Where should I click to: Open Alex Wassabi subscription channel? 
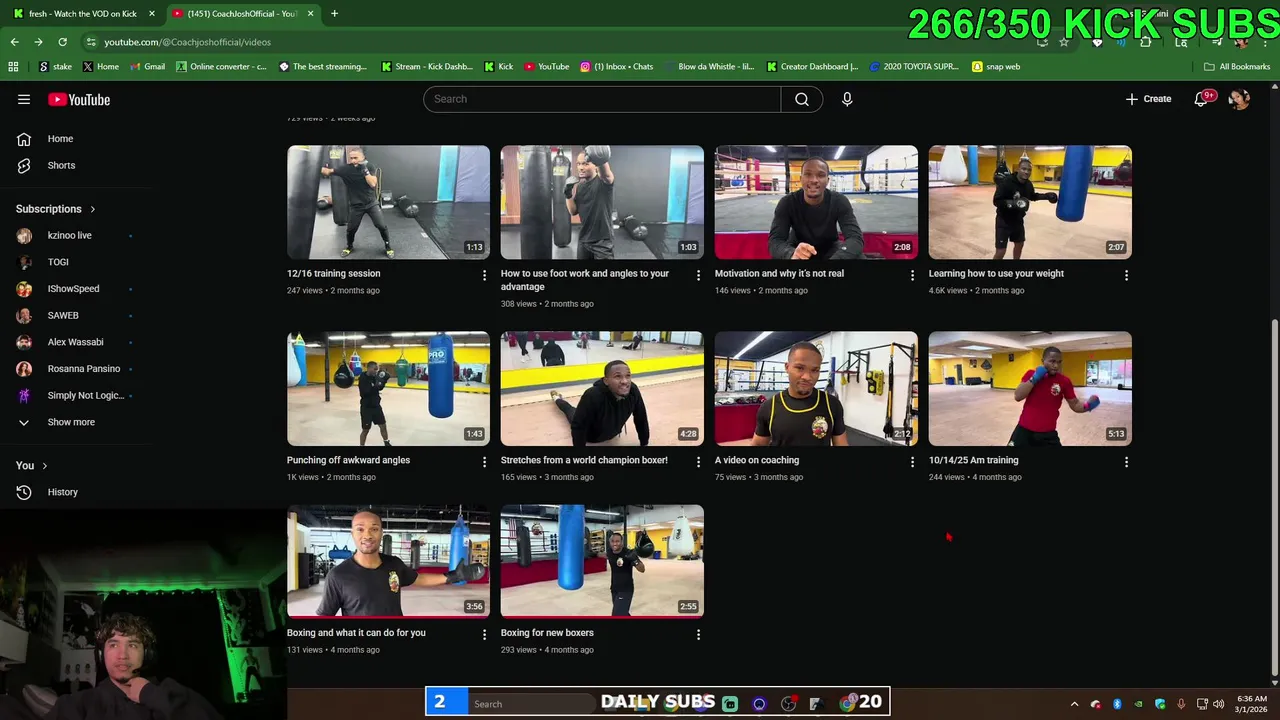(x=75, y=342)
